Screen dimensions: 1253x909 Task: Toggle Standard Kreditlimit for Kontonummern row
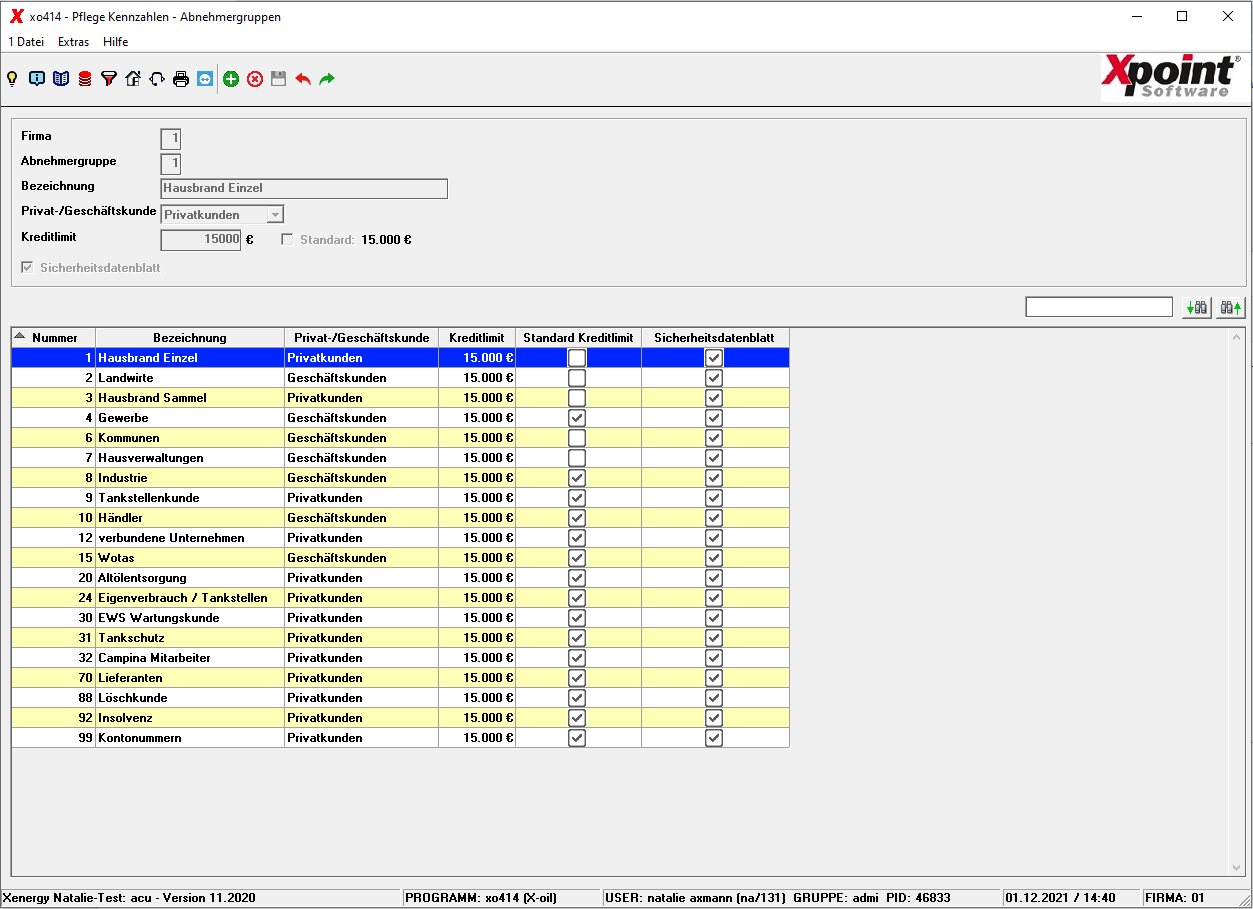point(577,737)
